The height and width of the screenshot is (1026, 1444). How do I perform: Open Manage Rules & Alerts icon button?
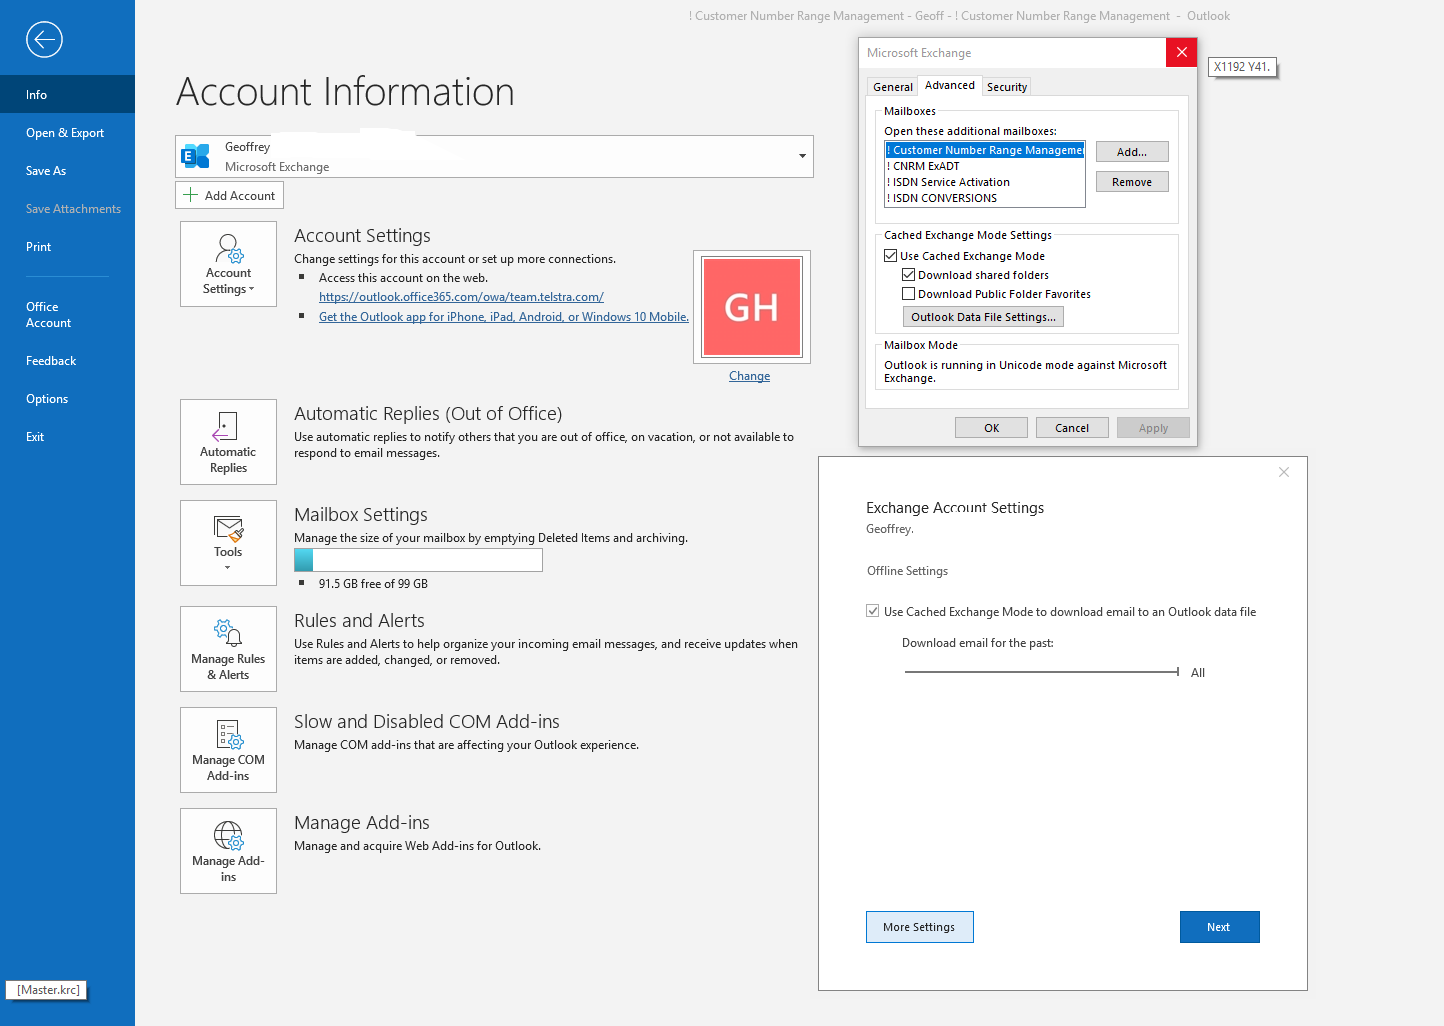tap(228, 649)
